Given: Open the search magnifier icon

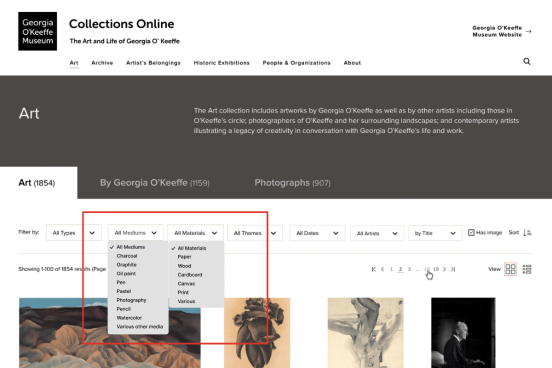Looking at the screenshot, I should 527,62.
